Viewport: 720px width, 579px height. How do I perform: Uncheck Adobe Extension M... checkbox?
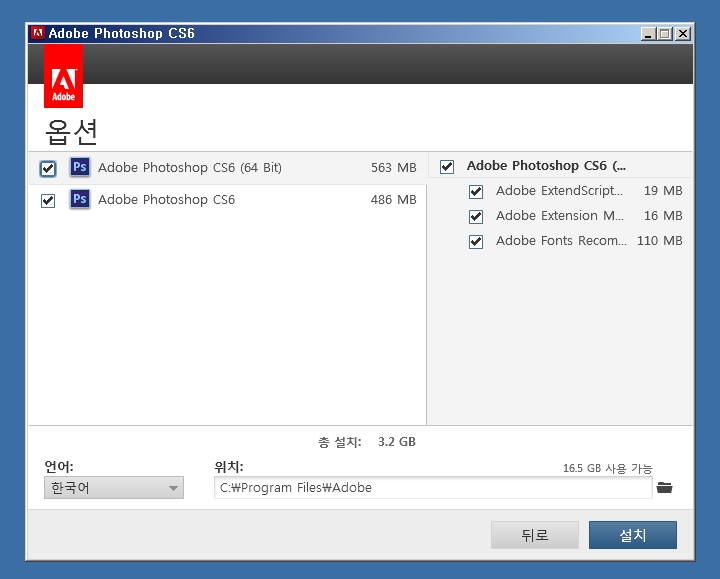pos(476,216)
